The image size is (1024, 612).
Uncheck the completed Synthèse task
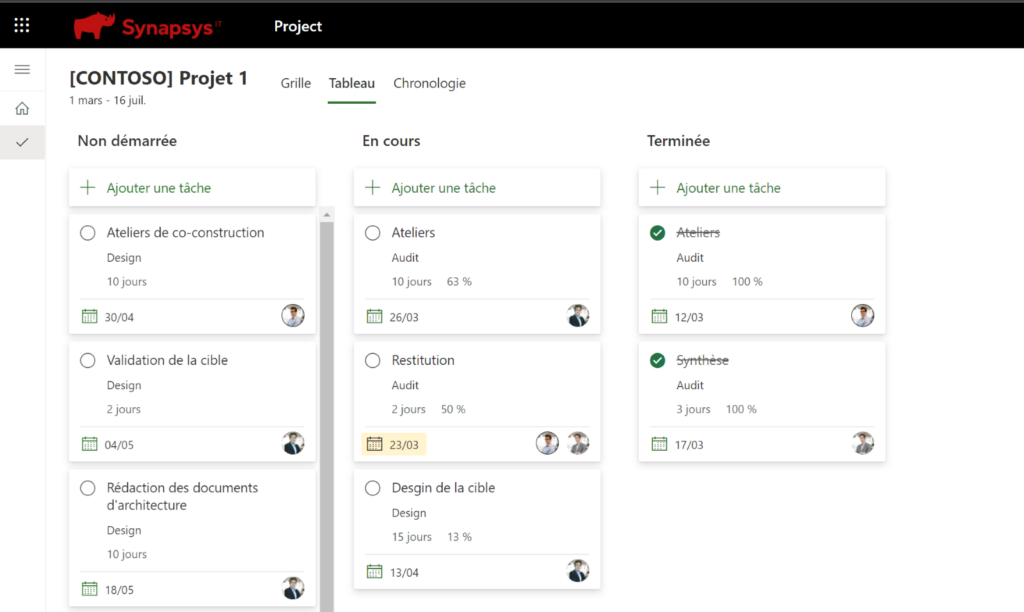coord(658,360)
